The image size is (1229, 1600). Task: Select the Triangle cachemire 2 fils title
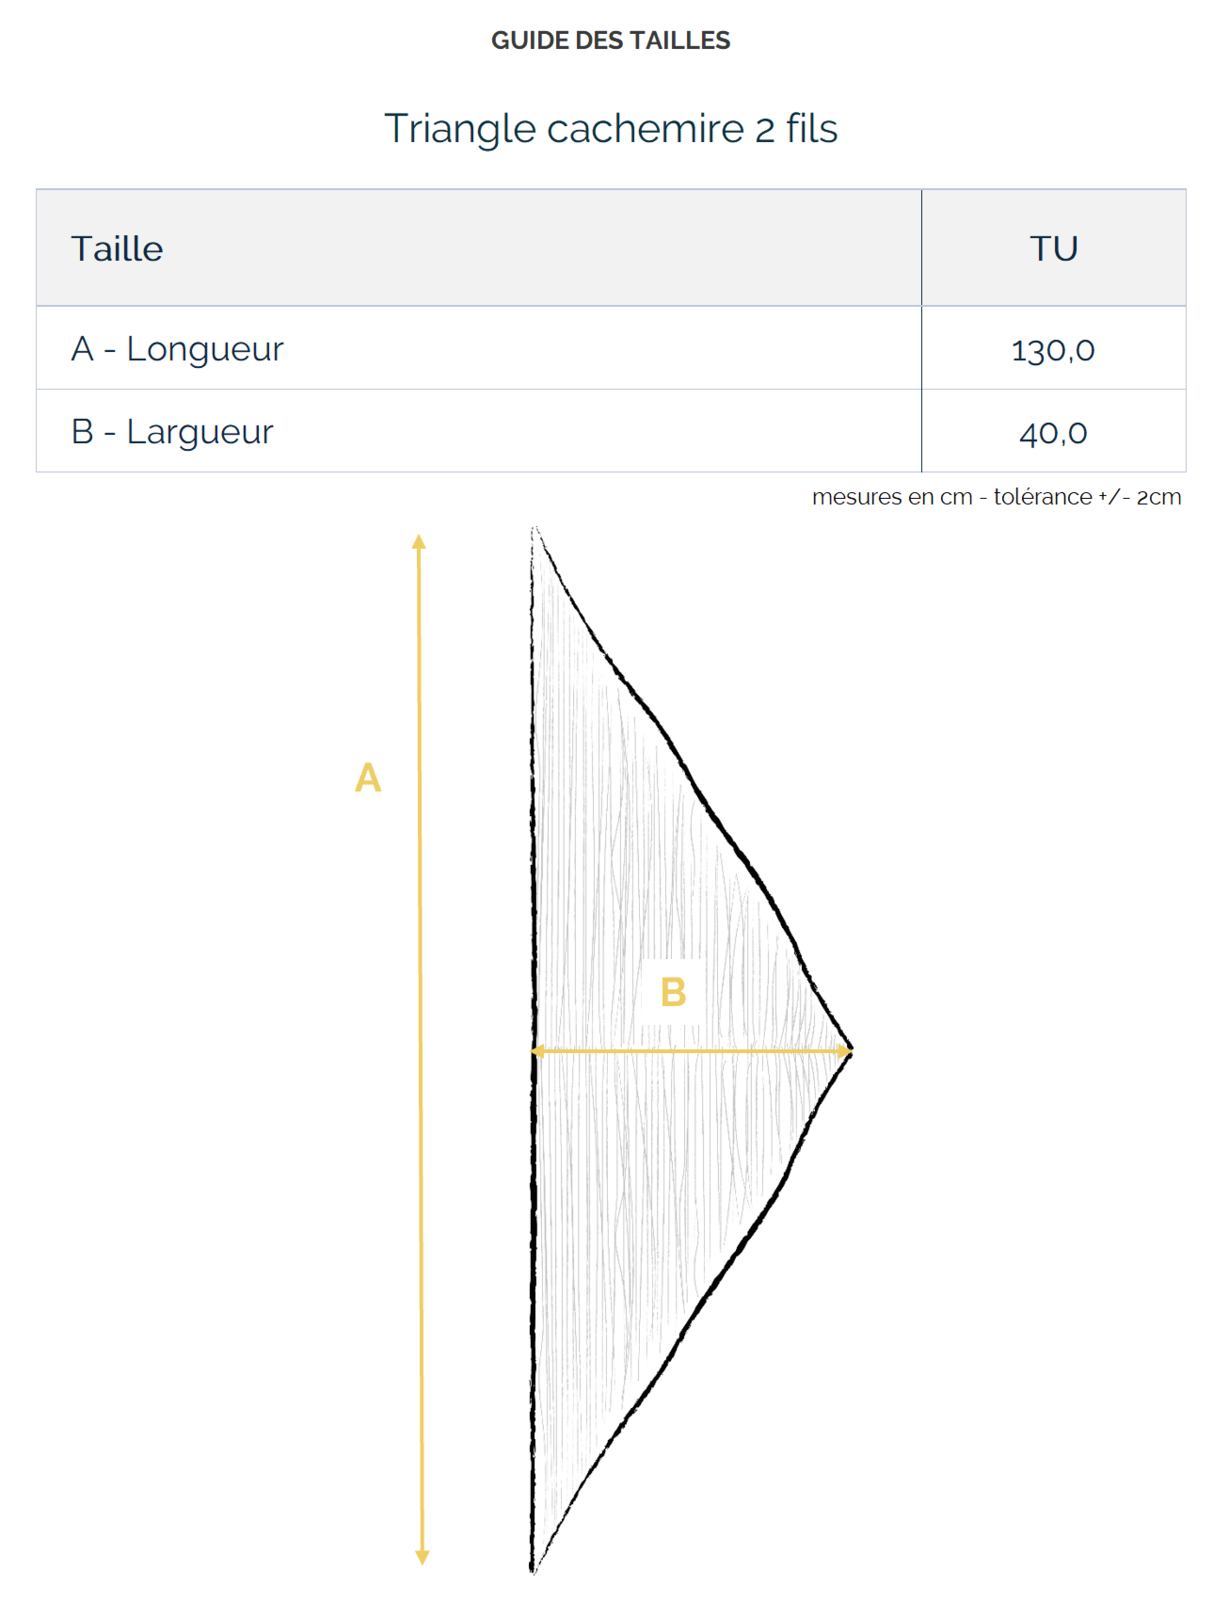(x=610, y=128)
